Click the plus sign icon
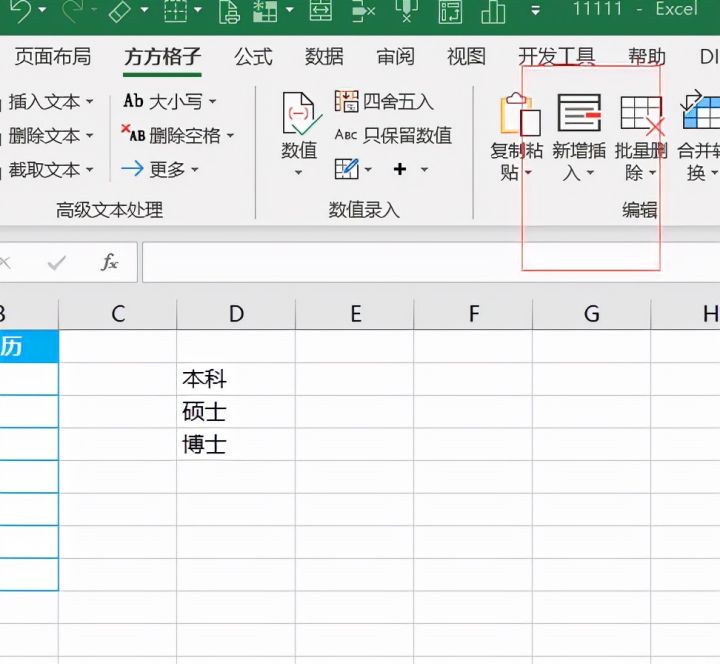 coord(400,169)
